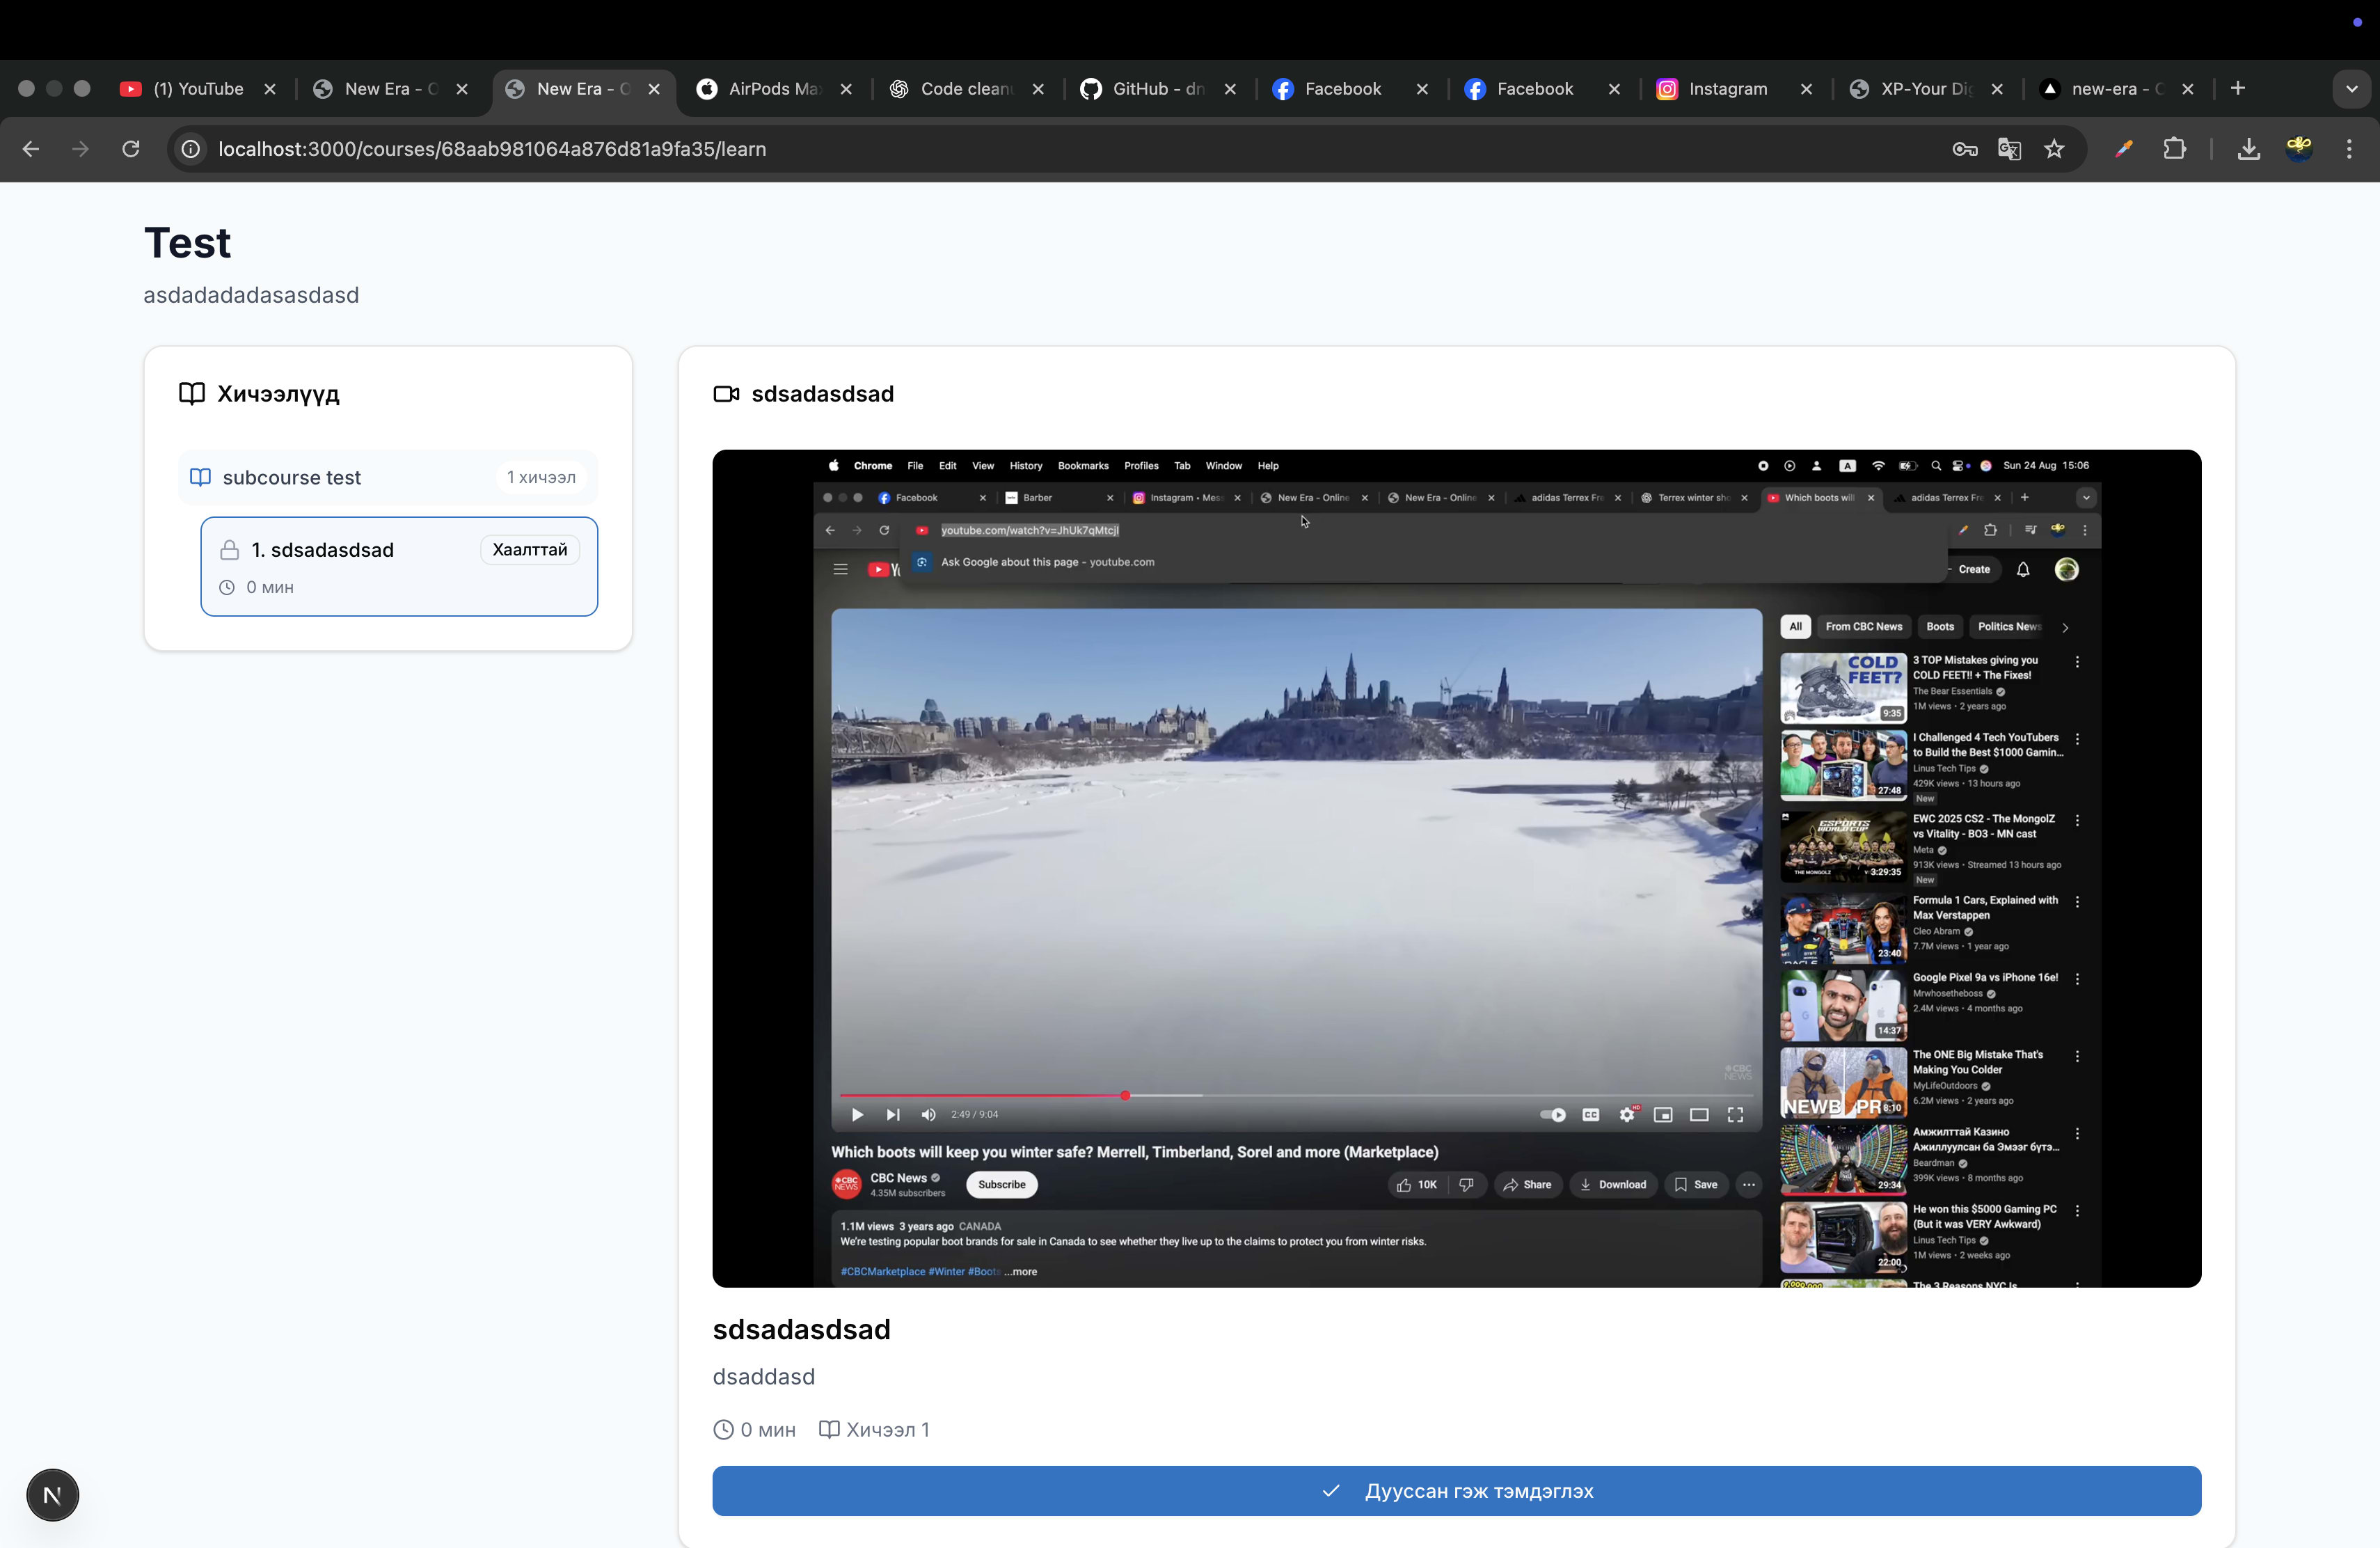This screenshot has width=2380, height=1548.
Task: View site information icon in address bar
Action: 190,149
